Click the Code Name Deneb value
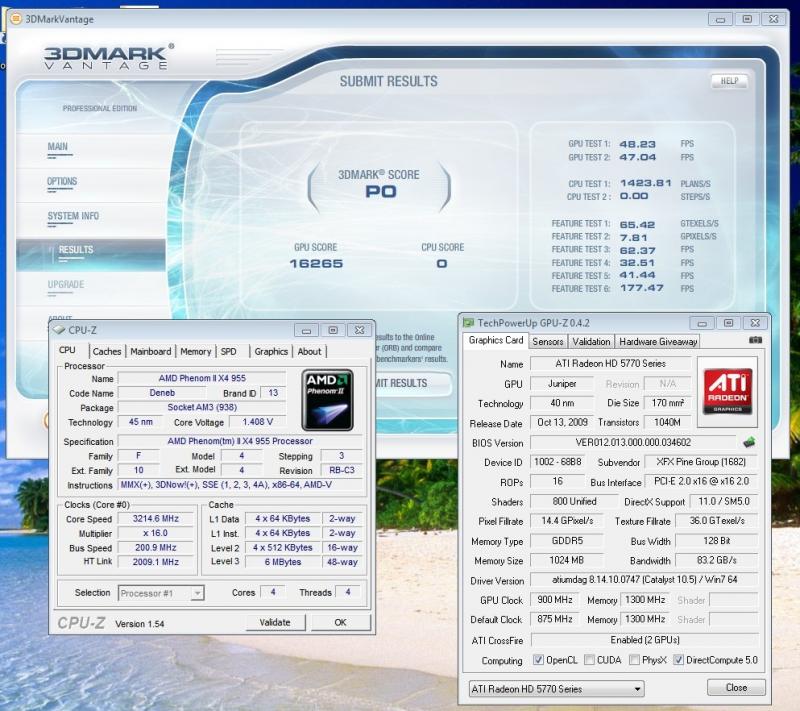The width and height of the screenshot is (800, 711). [x=162, y=393]
